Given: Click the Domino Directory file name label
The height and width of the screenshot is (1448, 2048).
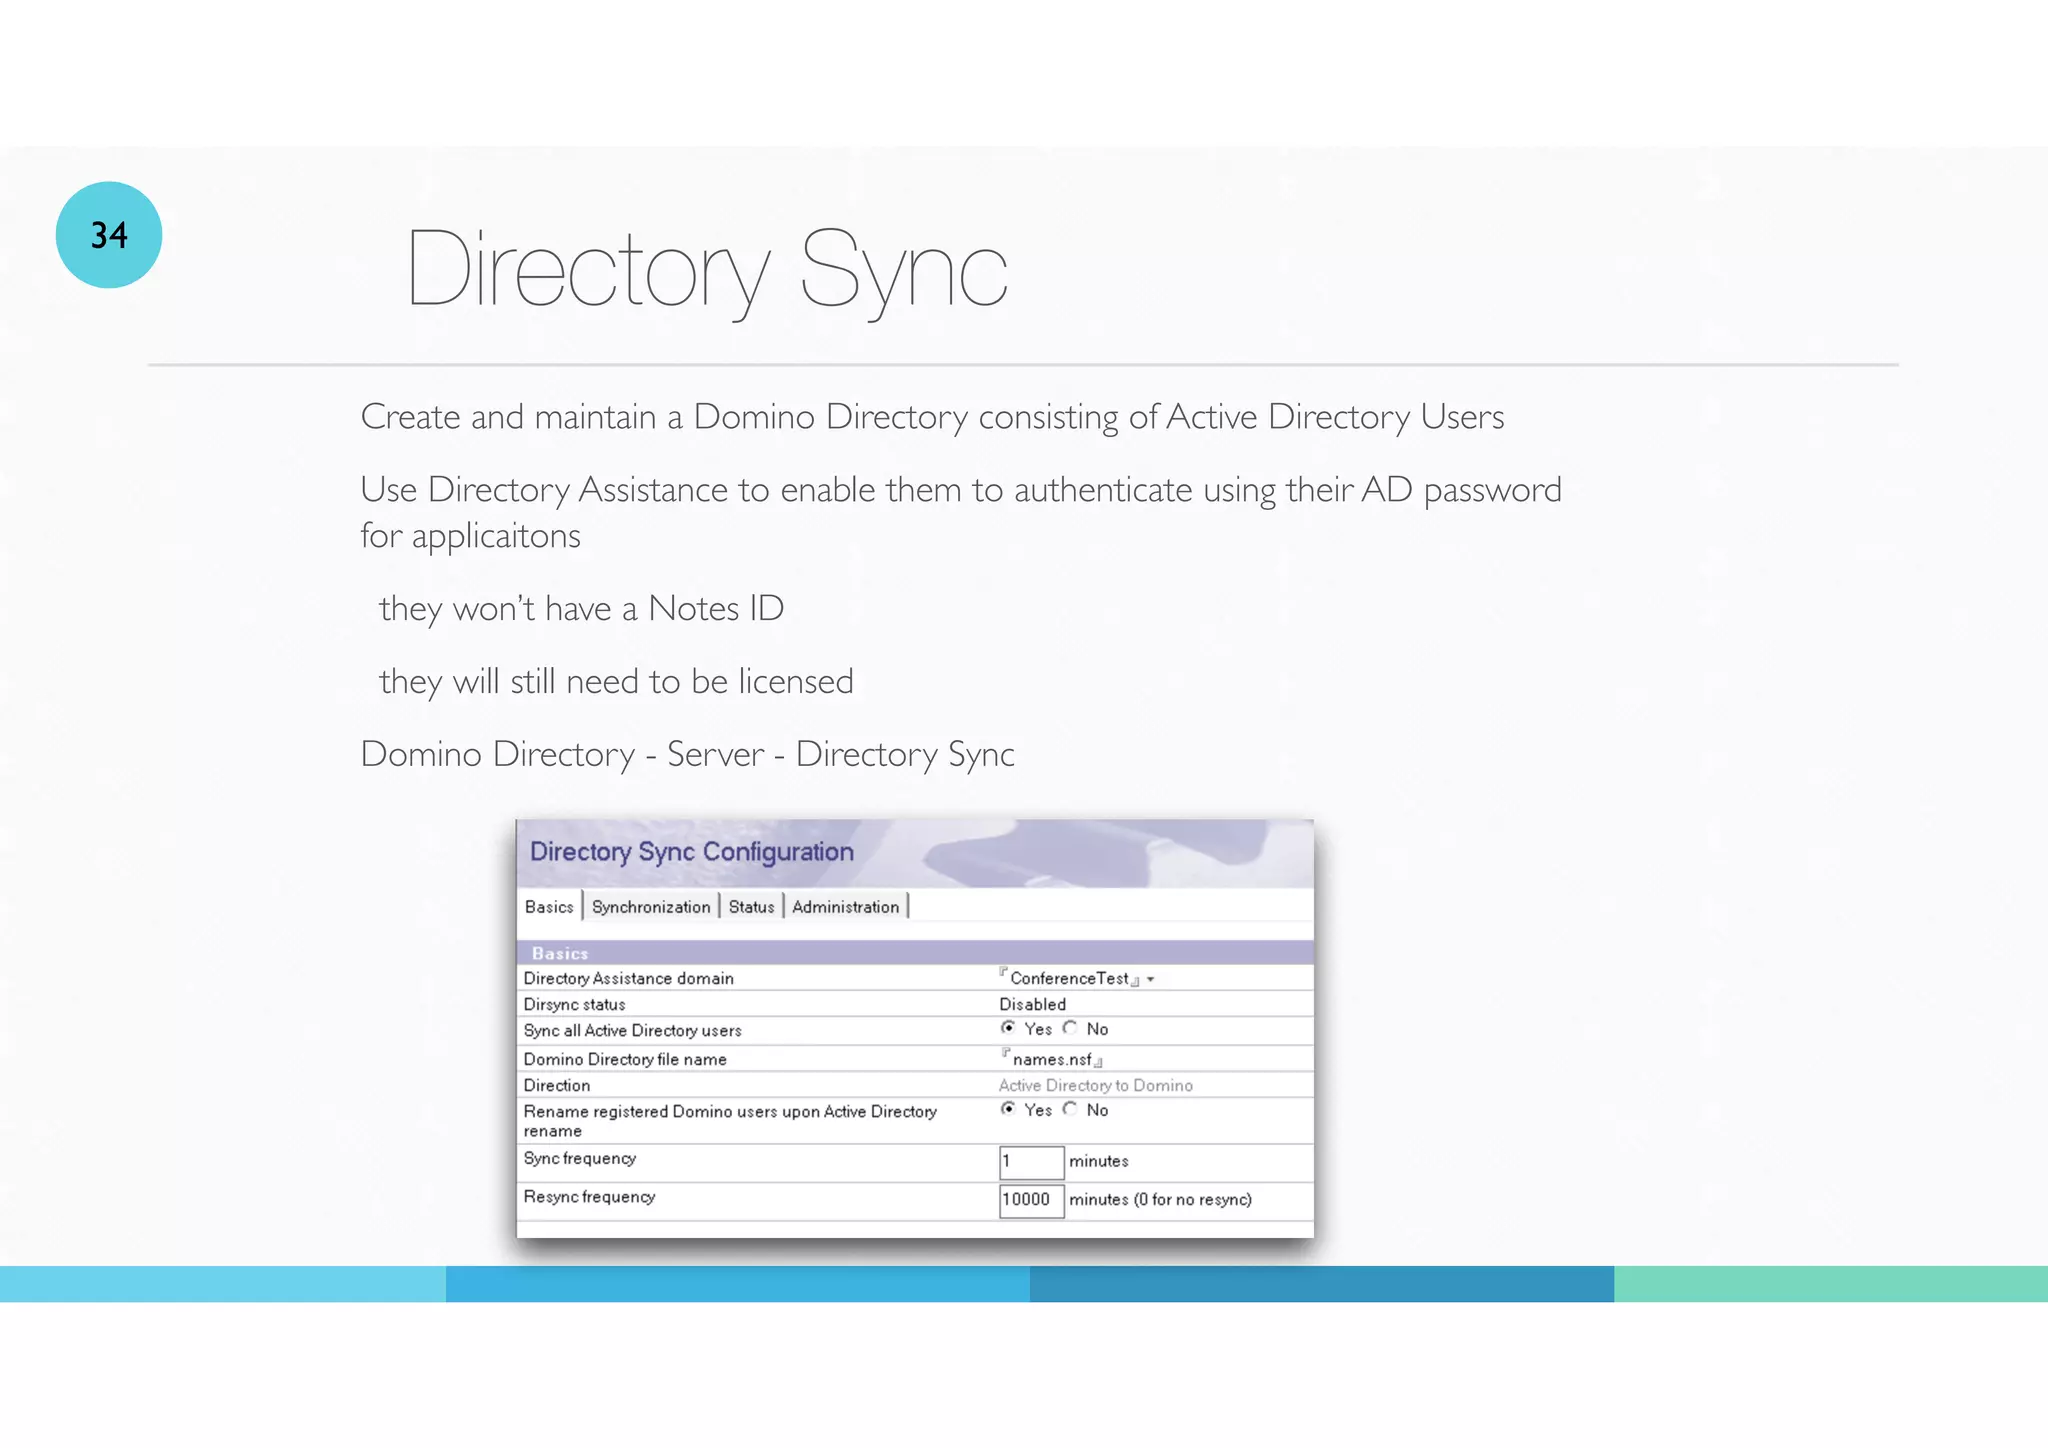Looking at the screenshot, I should coord(625,1059).
